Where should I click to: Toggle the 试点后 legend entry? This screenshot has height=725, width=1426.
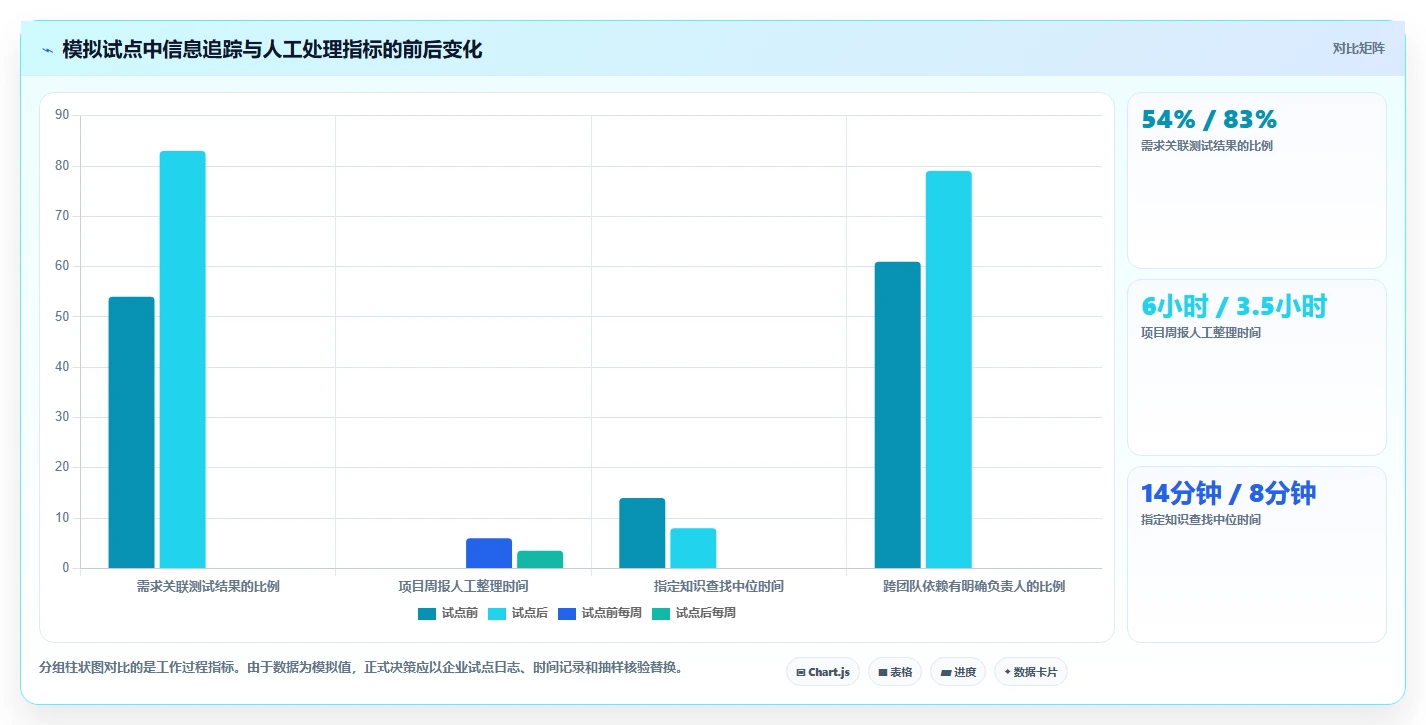pyautogui.click(x=517, y=613)
